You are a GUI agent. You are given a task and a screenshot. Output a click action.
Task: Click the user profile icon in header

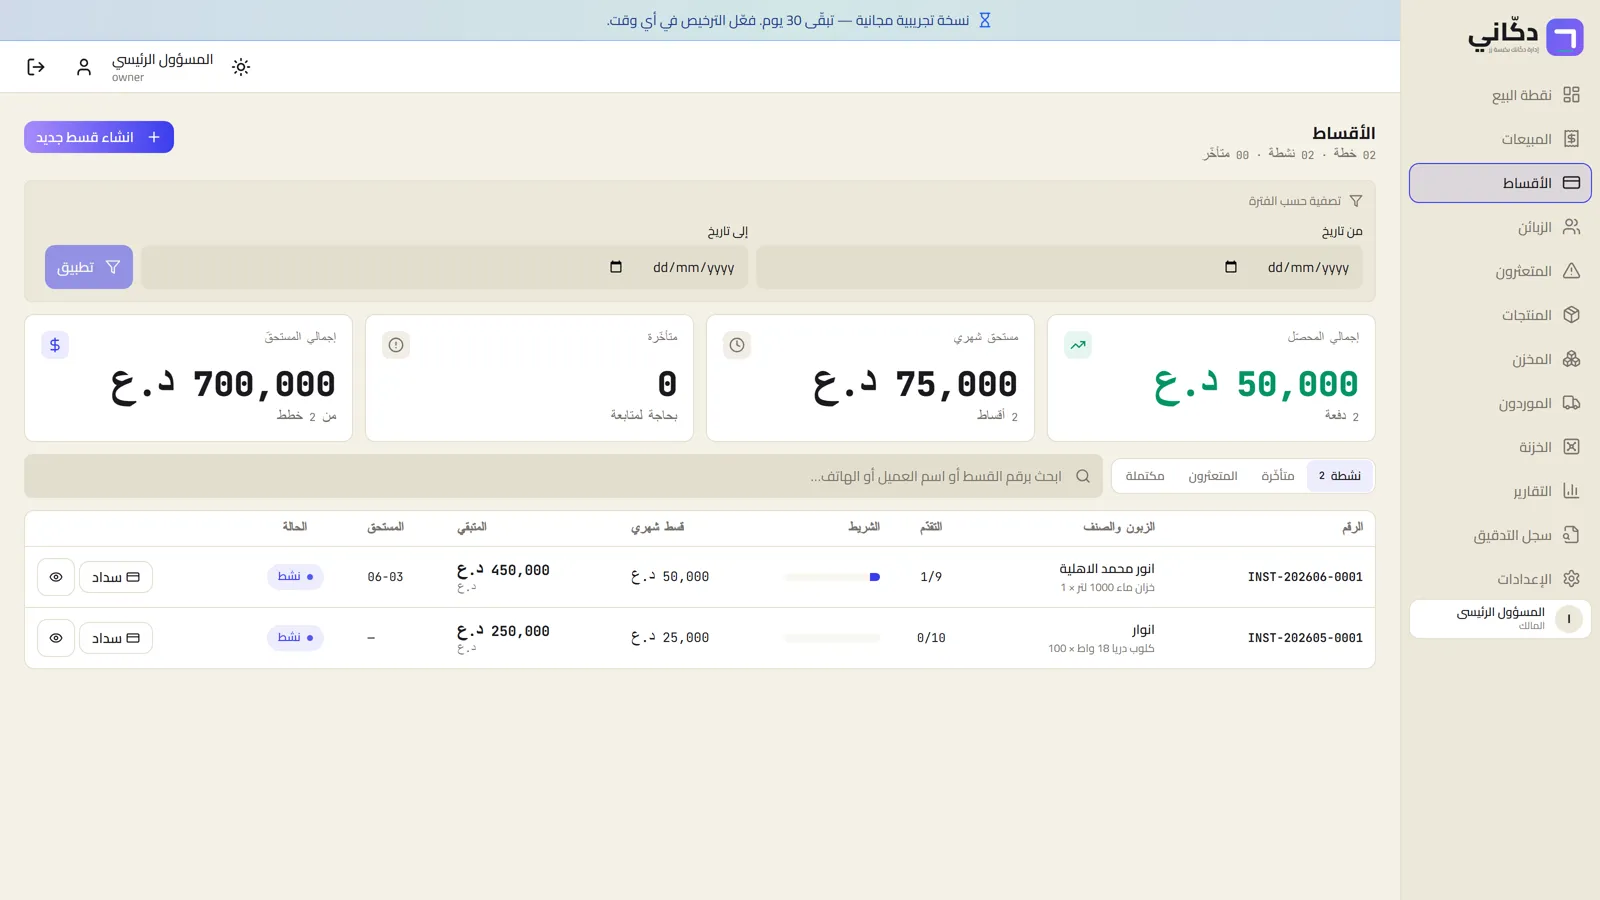click(84, 67)
